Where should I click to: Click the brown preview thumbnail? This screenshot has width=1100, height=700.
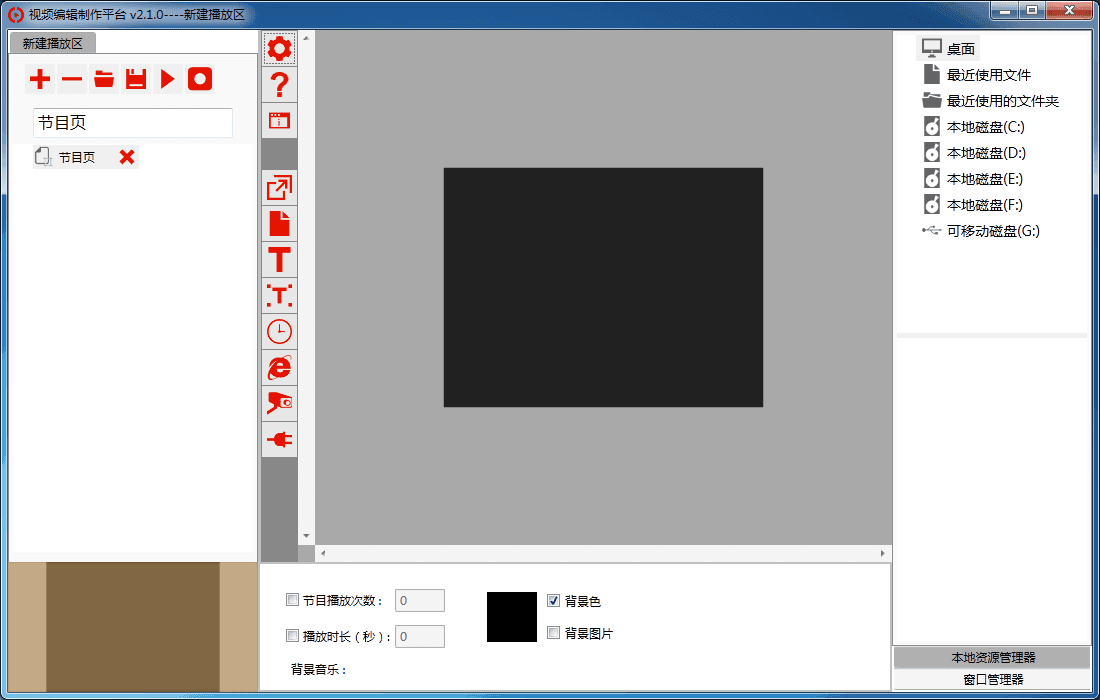[133, 626]
